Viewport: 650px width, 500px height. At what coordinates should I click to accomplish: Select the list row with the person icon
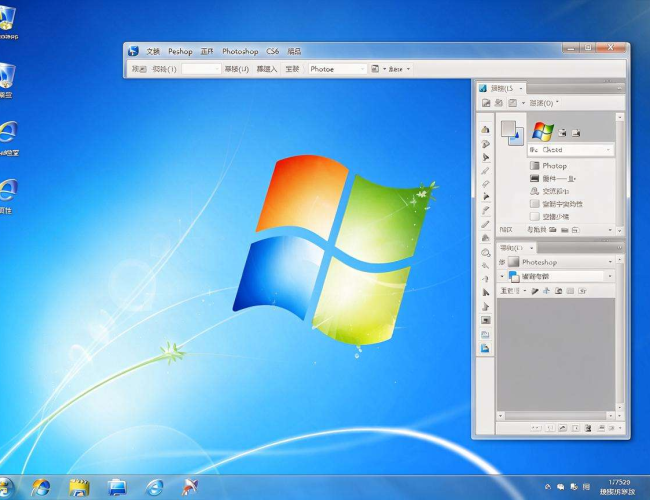549,191
